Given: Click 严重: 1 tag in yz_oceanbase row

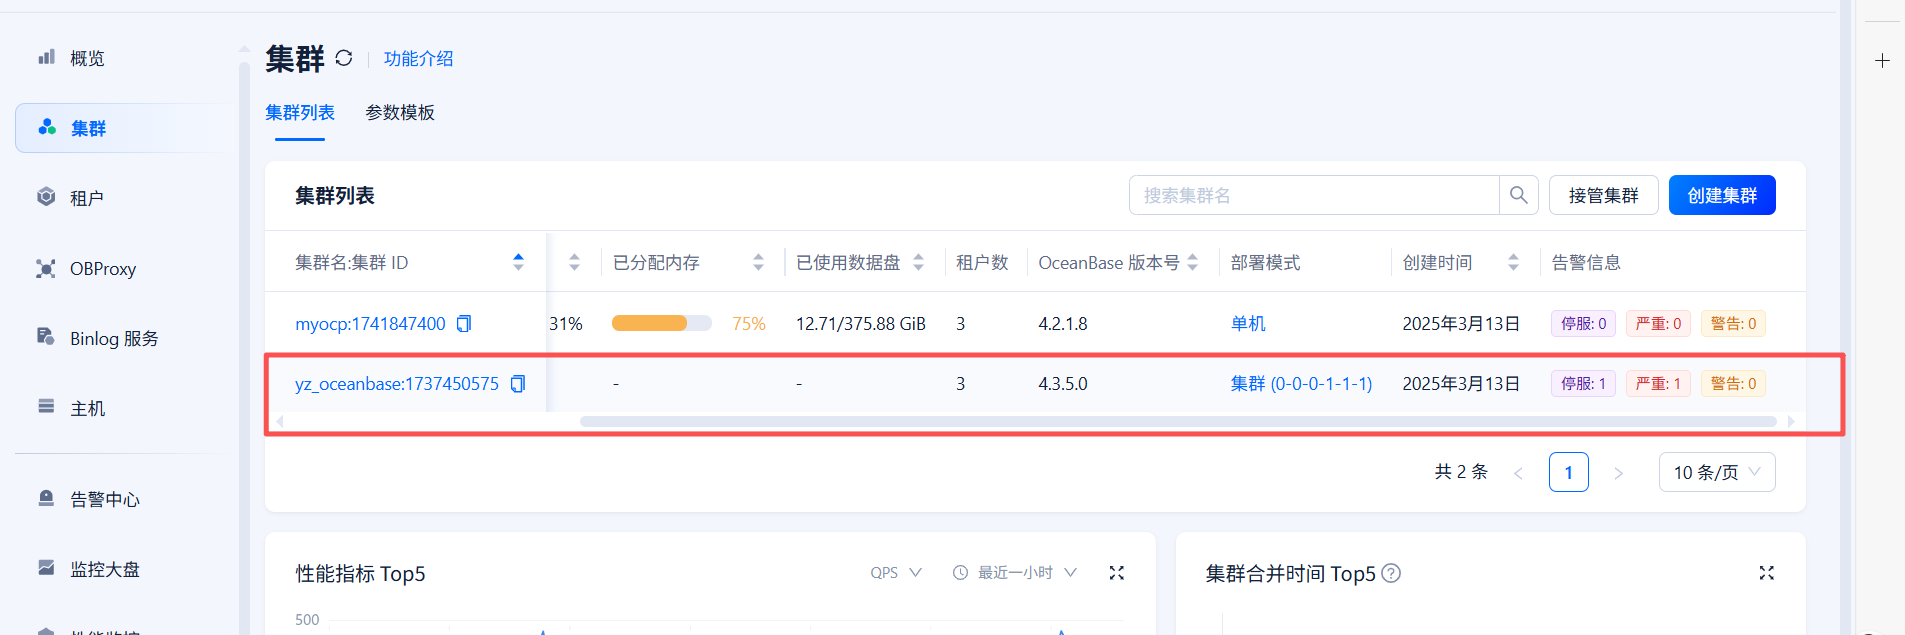Looking at the screenshot, I should [1658, 384].
